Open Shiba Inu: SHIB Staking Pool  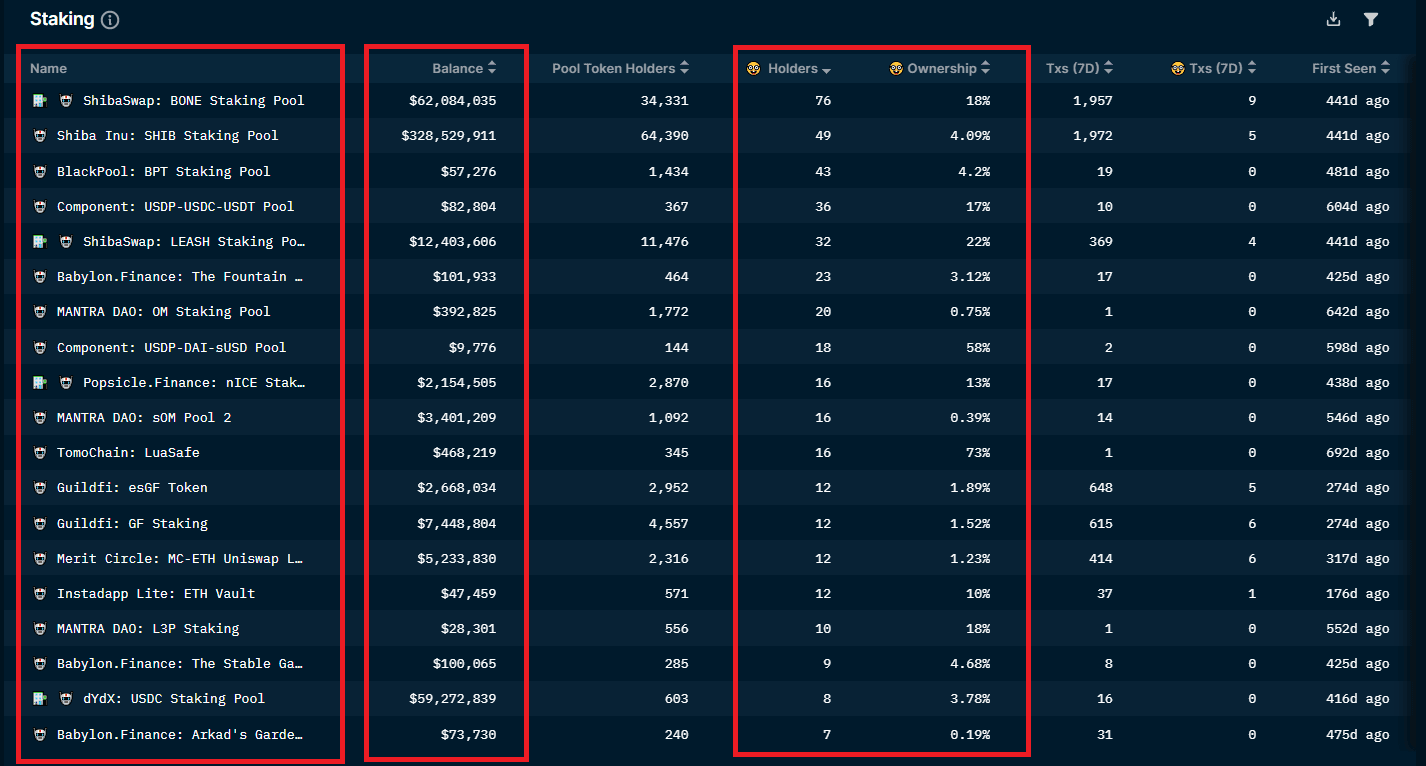point(168,136)
